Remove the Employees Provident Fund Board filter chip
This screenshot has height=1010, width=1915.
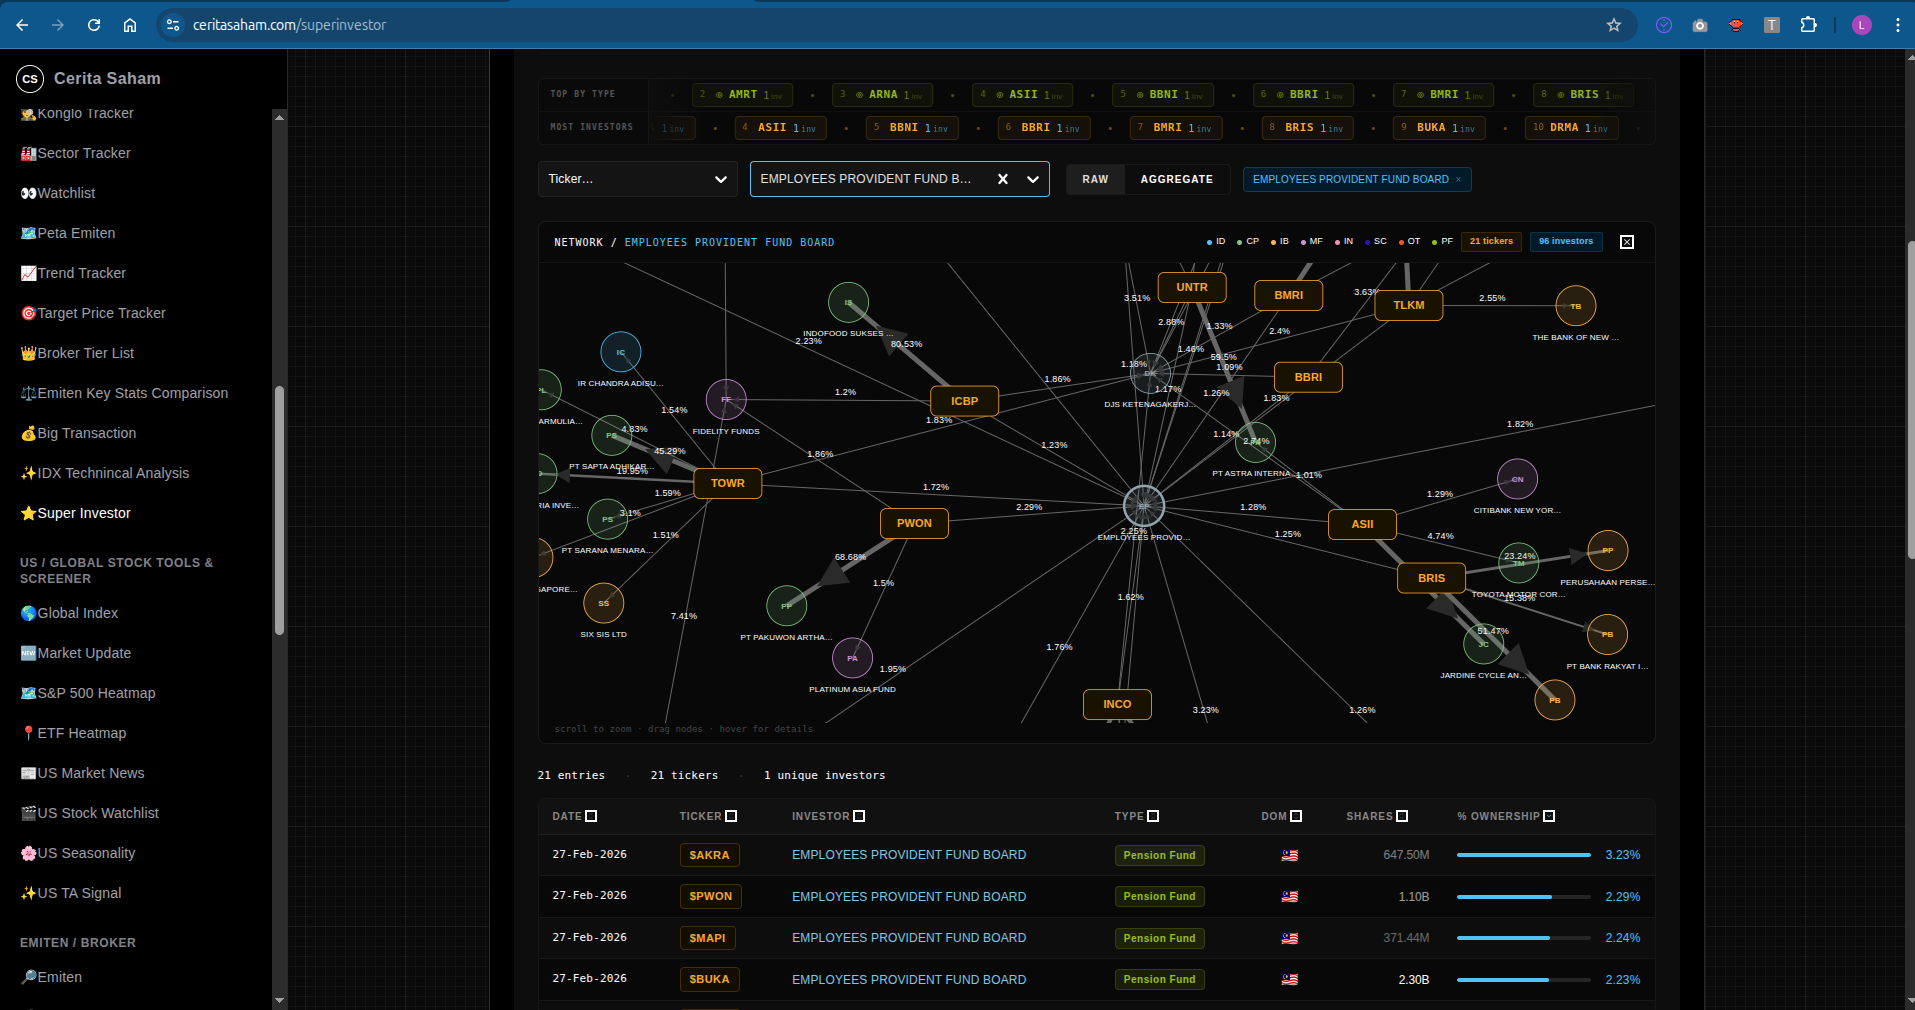coord(1458,180)
